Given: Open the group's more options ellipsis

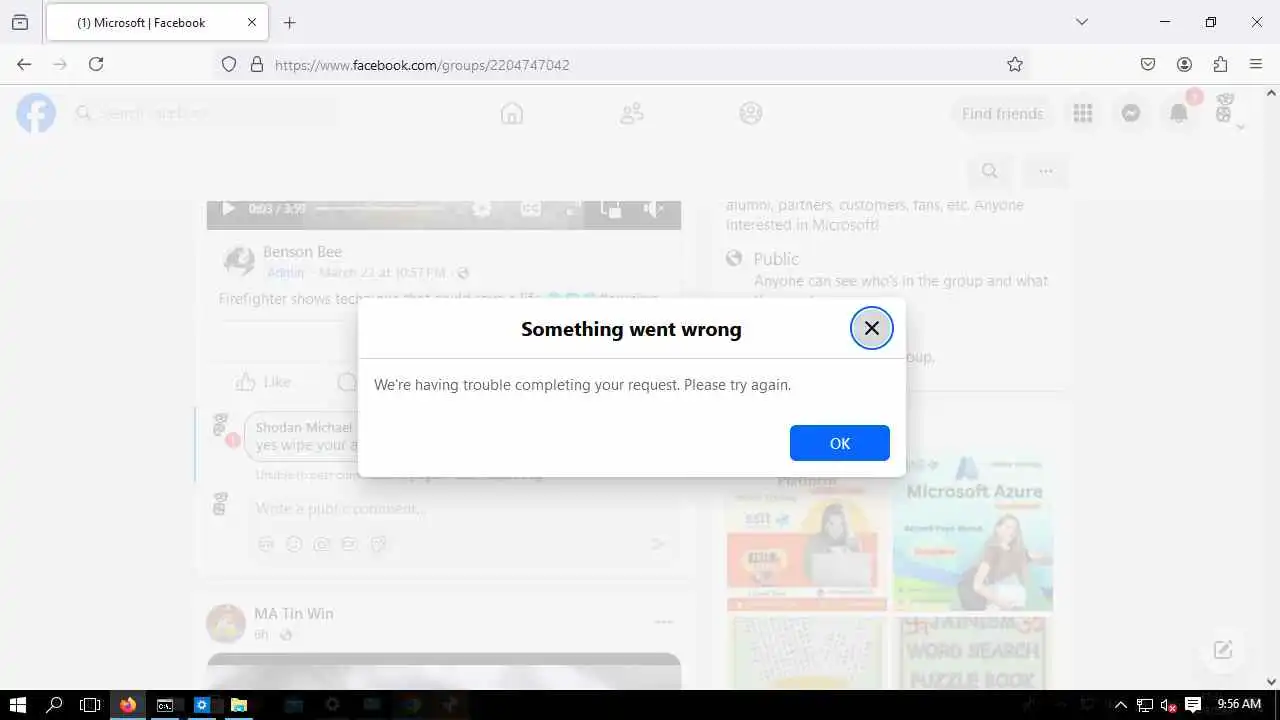Looking at the screenshot, I should point(1046,171).
